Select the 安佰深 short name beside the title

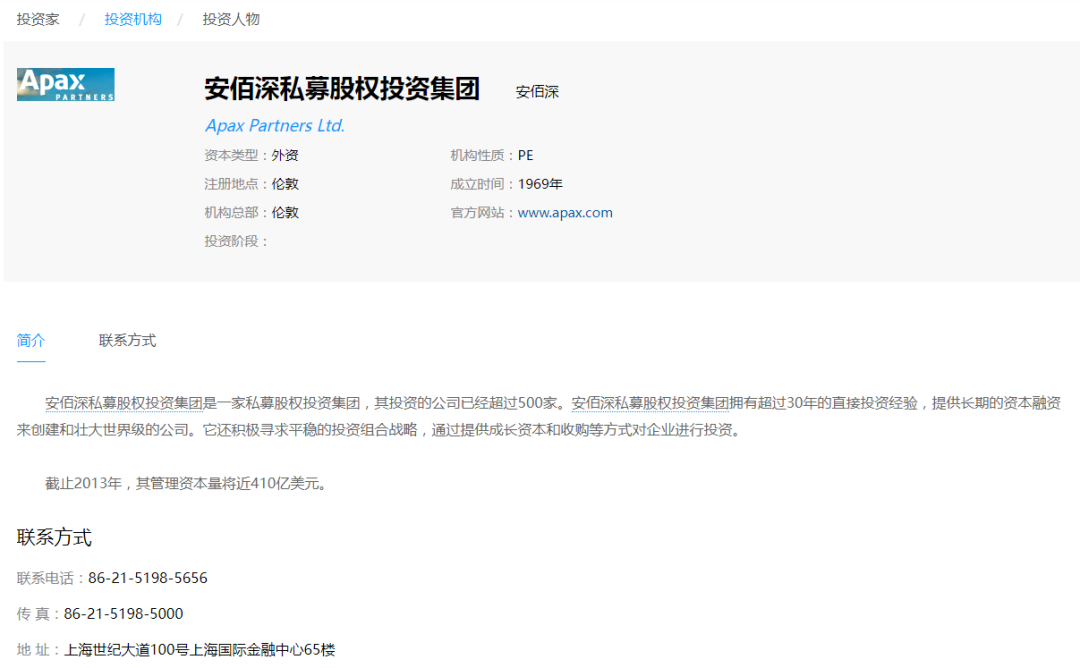click(x=537, y=92)
